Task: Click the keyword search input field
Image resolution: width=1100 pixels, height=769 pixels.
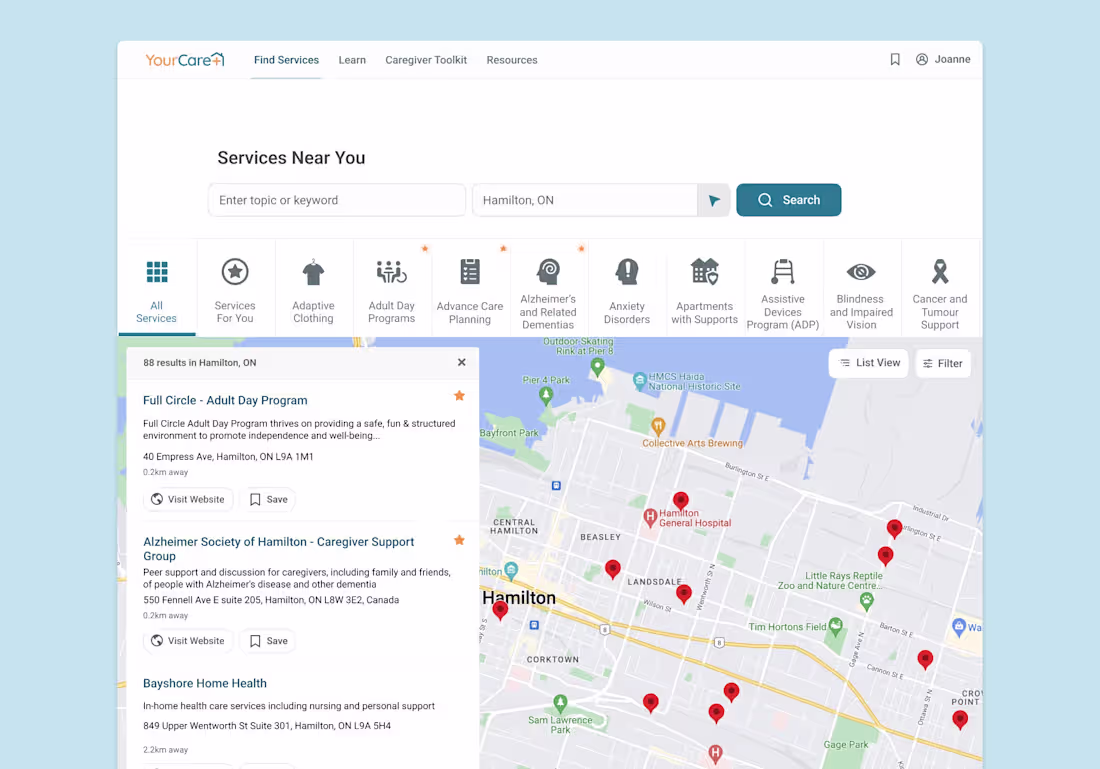Action: [x=336, y=200]
